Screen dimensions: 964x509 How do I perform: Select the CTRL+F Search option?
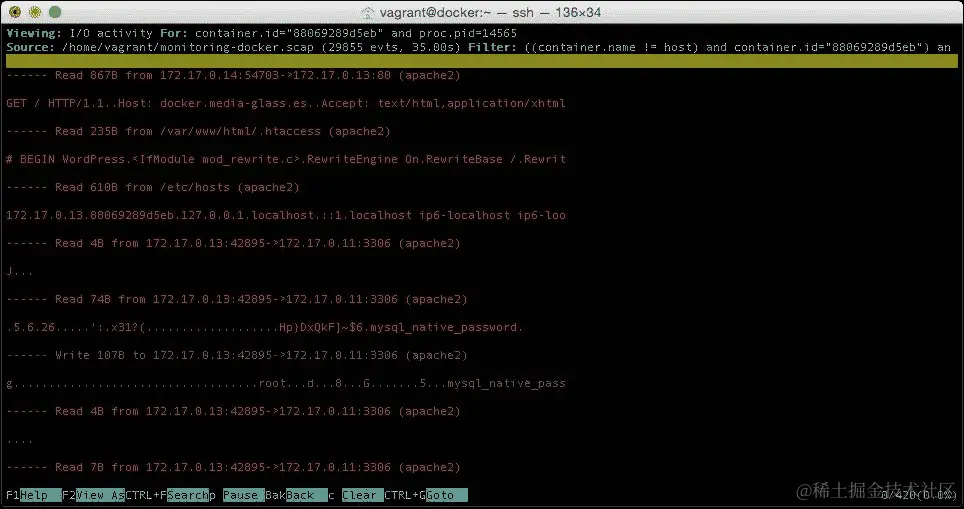[167, 495]
